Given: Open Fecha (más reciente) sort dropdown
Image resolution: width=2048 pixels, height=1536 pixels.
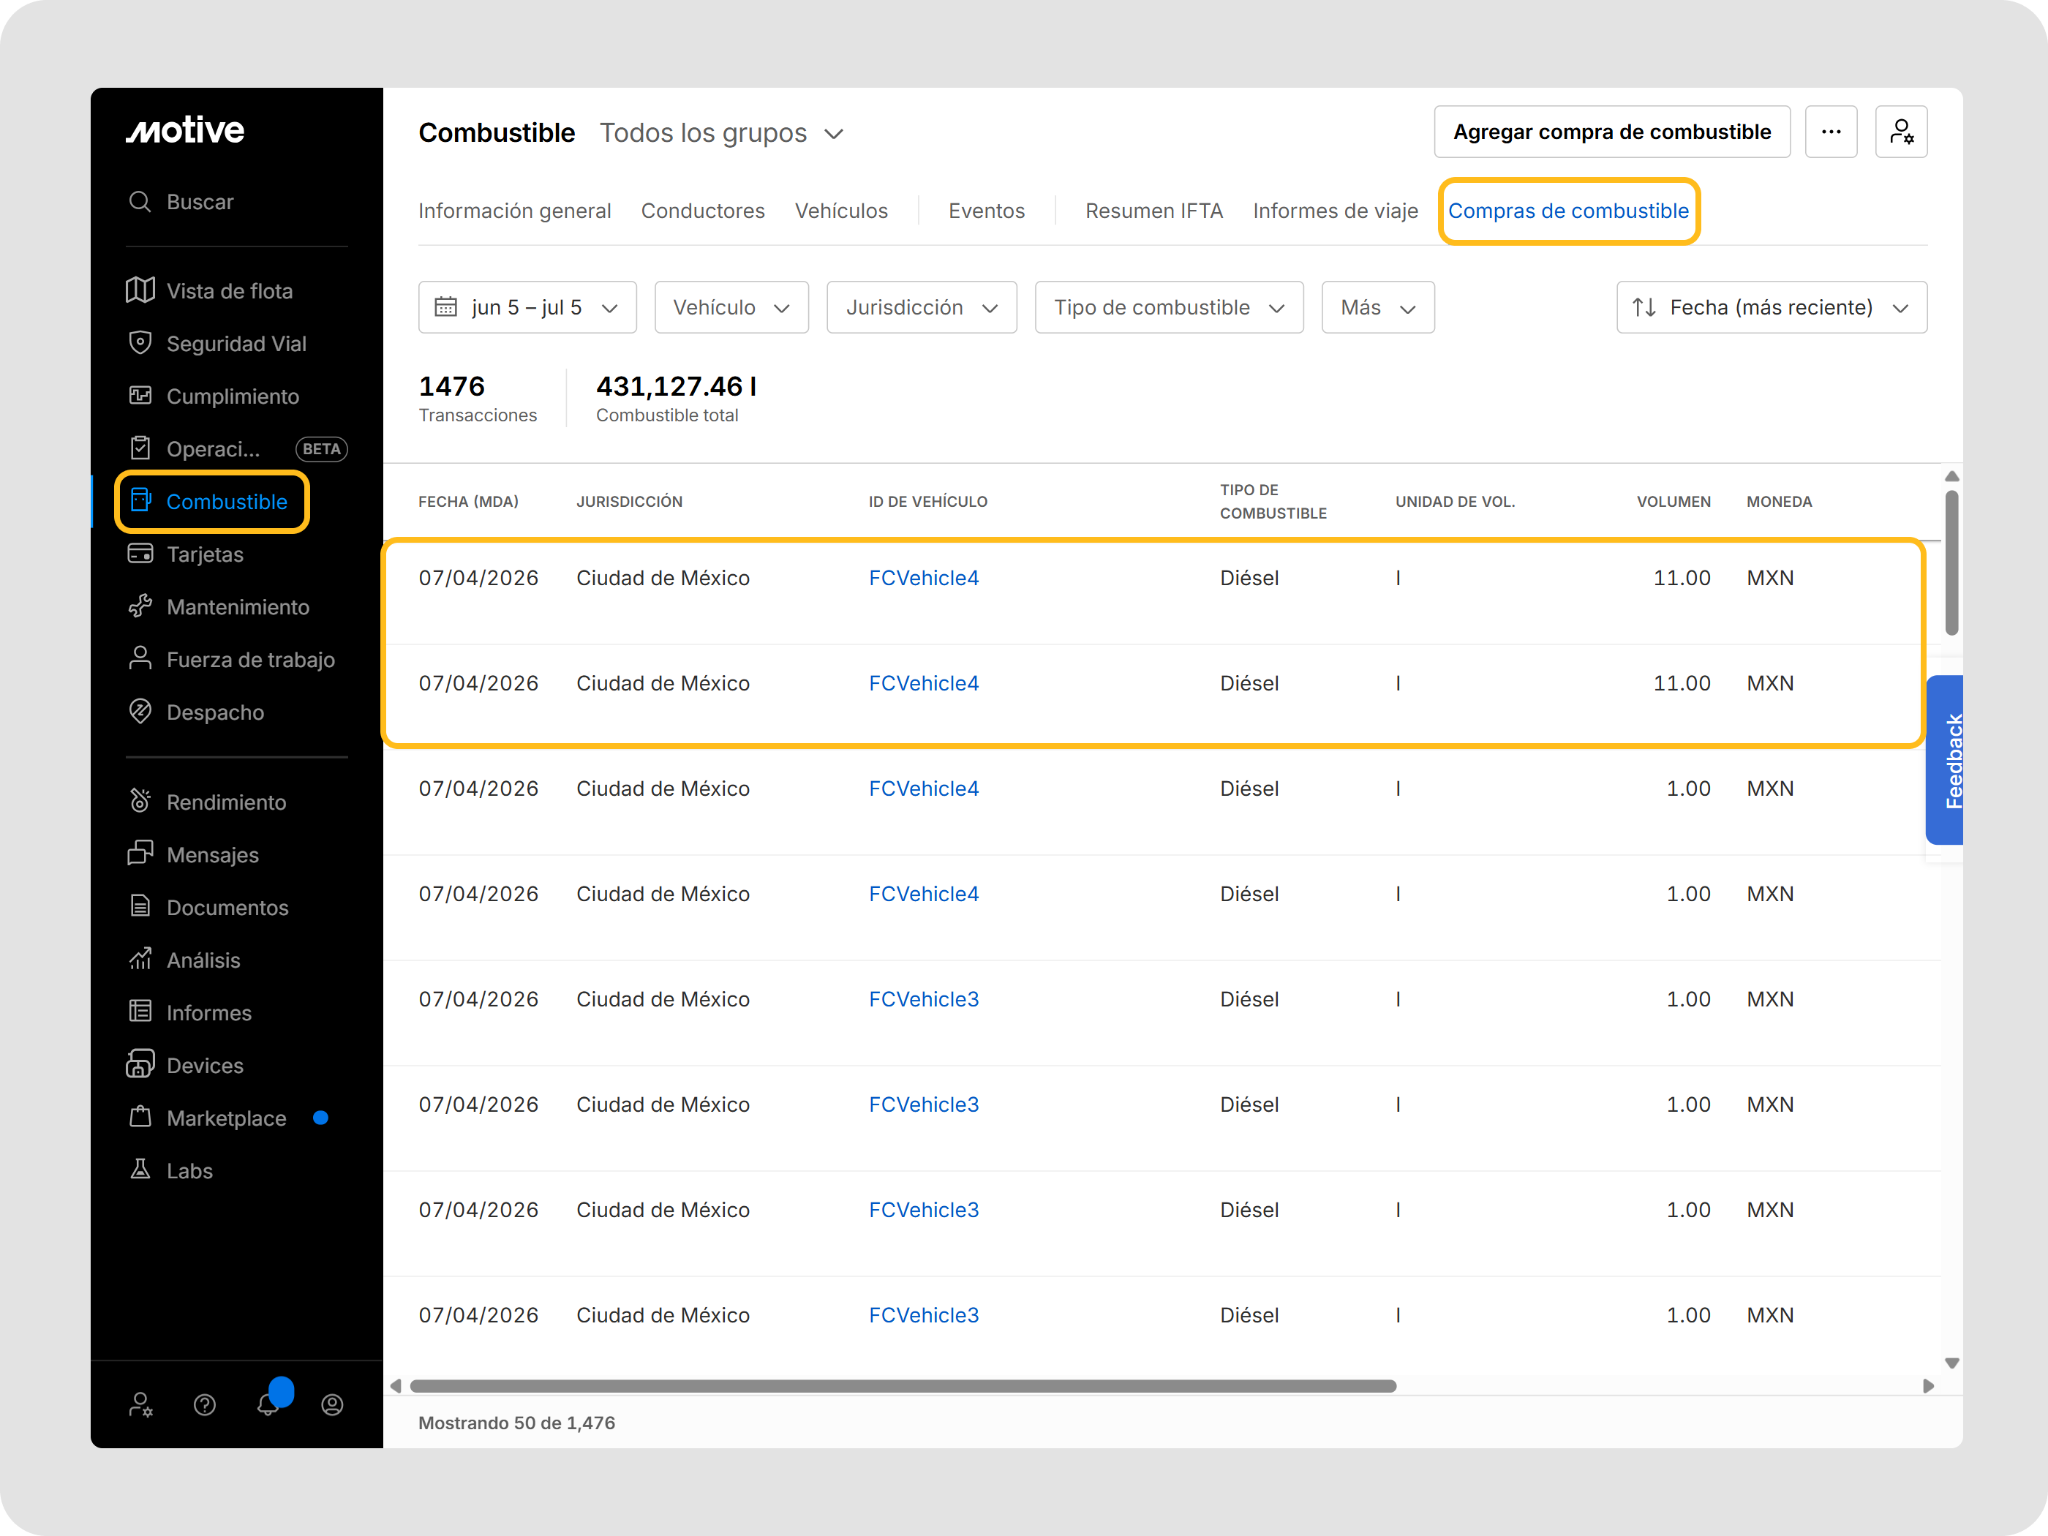Looking at the screenshot, I should (x=1771, y=307).
